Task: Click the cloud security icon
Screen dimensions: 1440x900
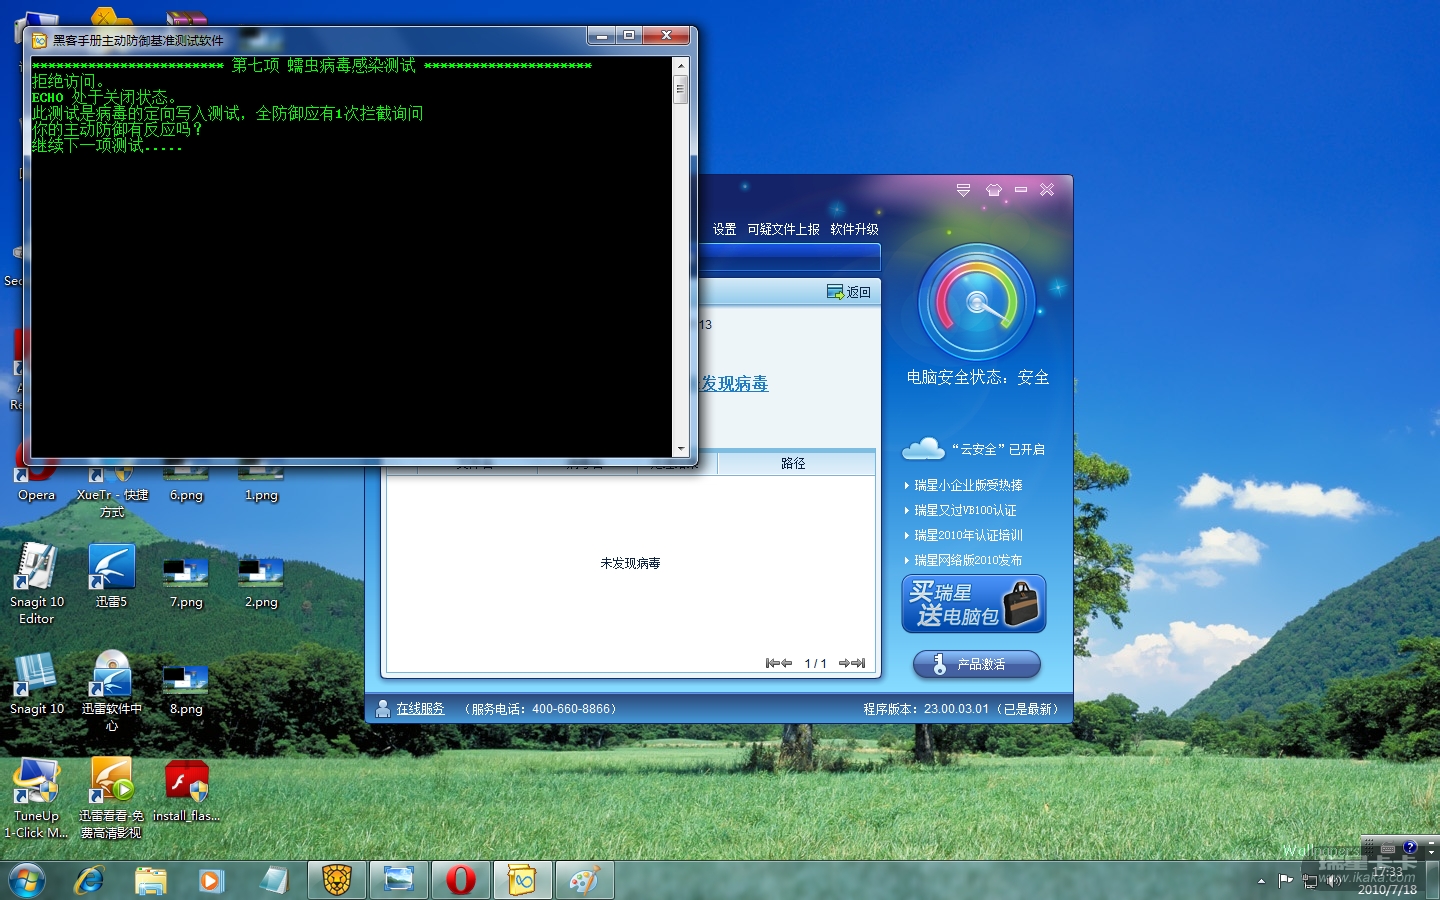Action: (x=923, y=449)
